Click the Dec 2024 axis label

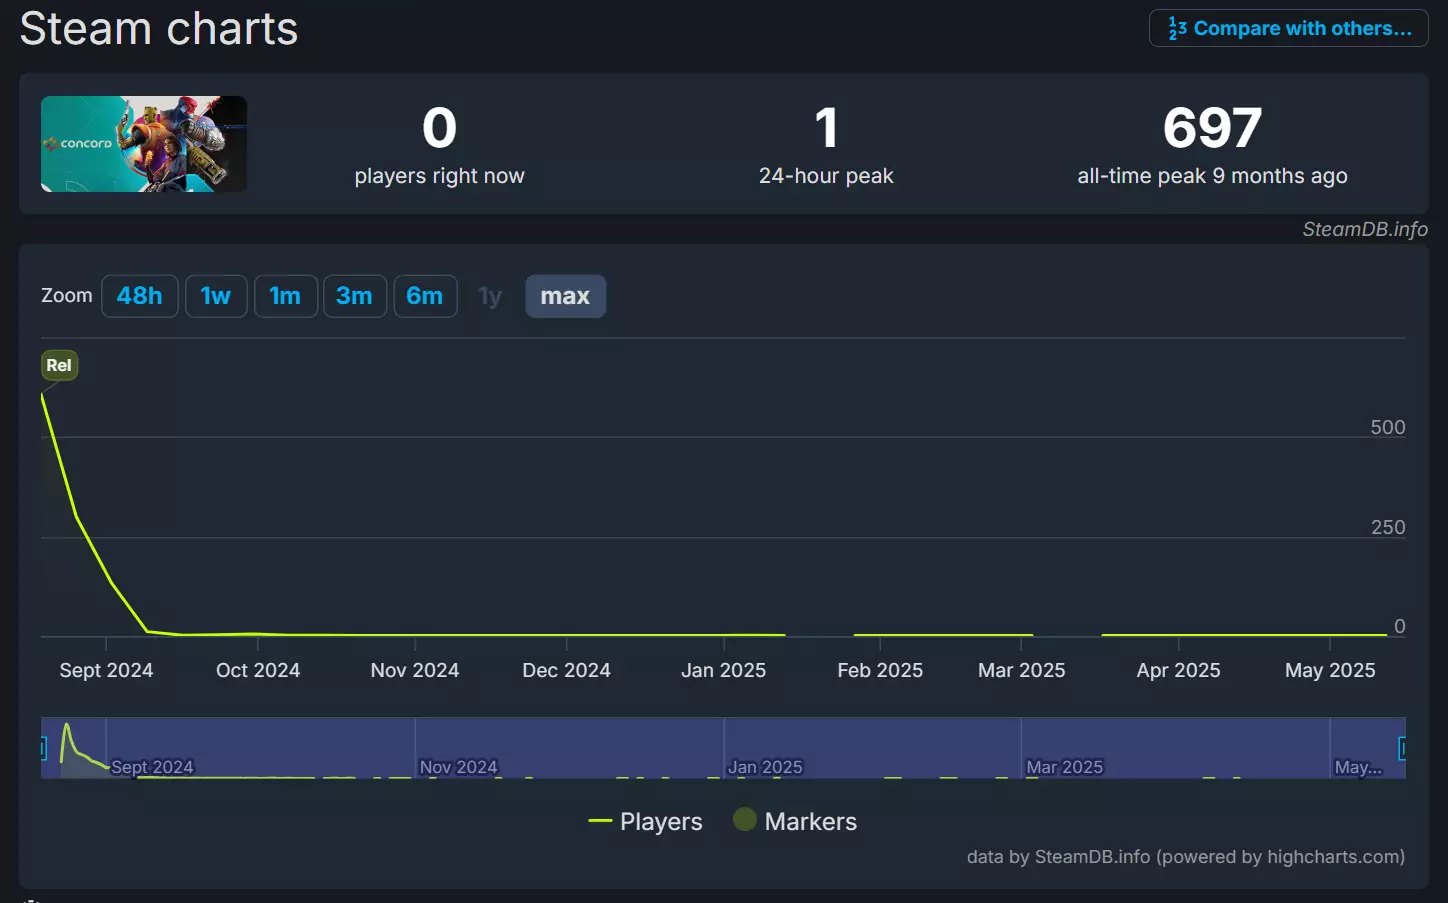coord(566,670)
